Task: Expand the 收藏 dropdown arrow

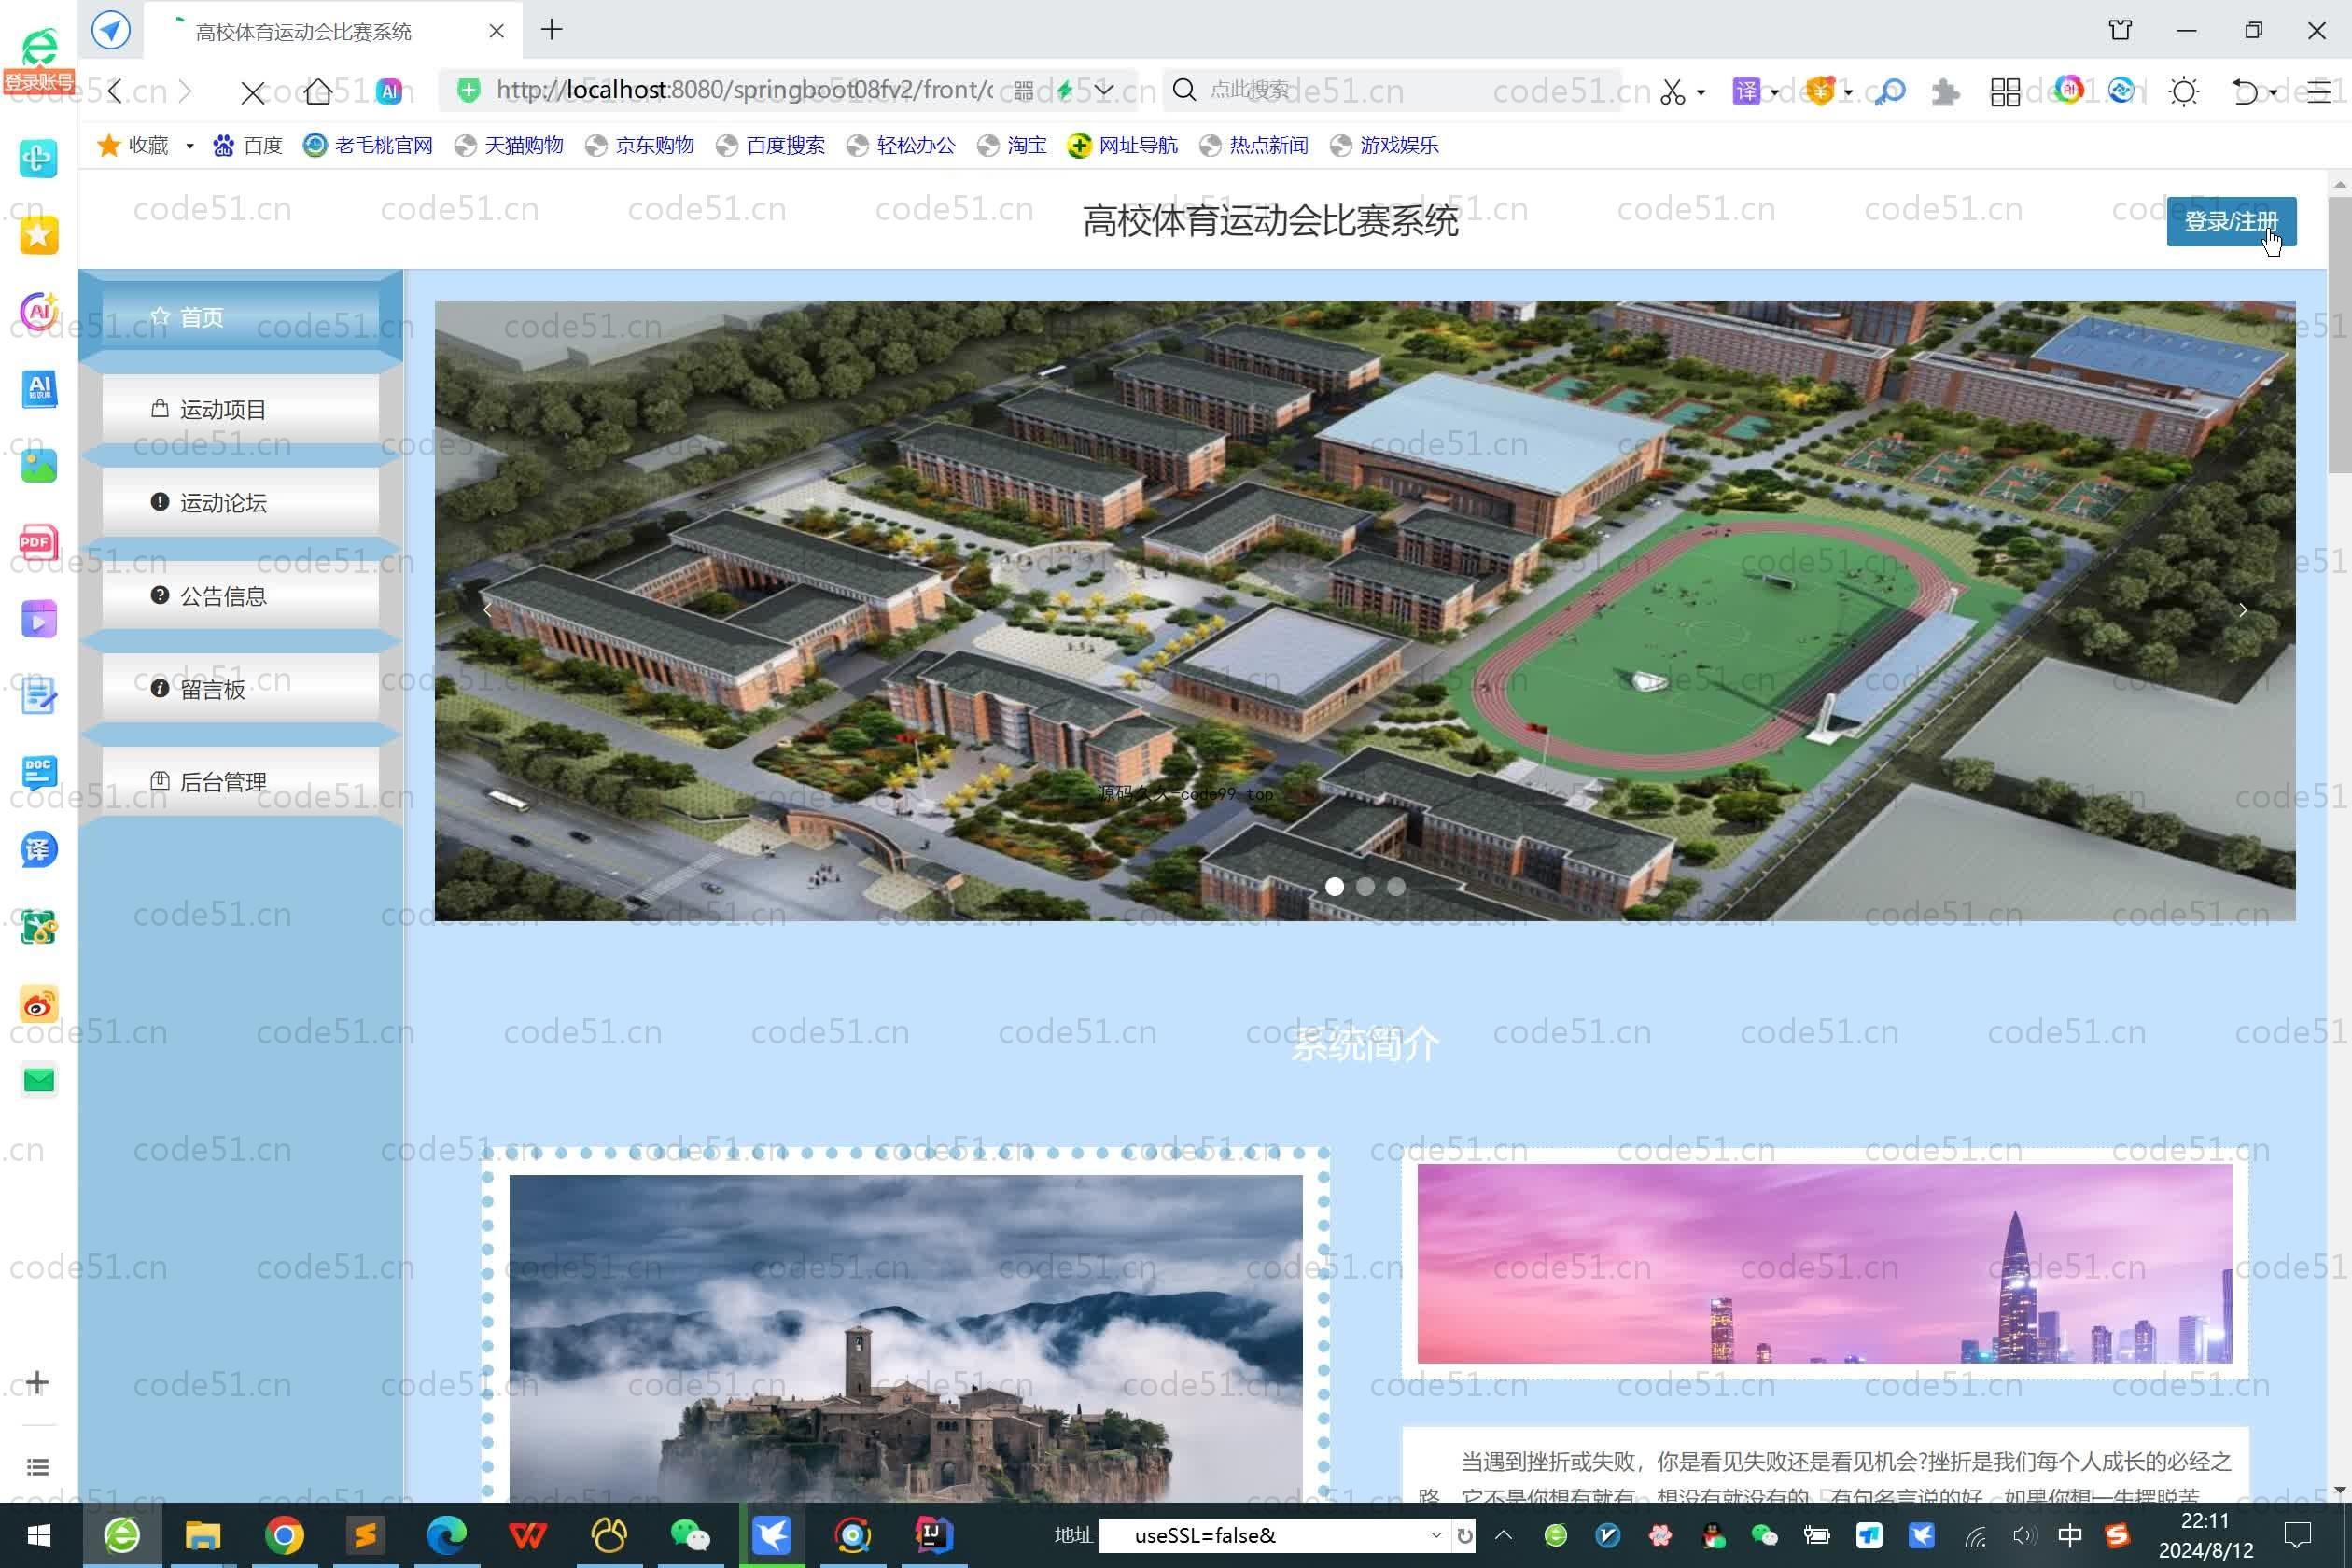Action: (x=189, y=146)
